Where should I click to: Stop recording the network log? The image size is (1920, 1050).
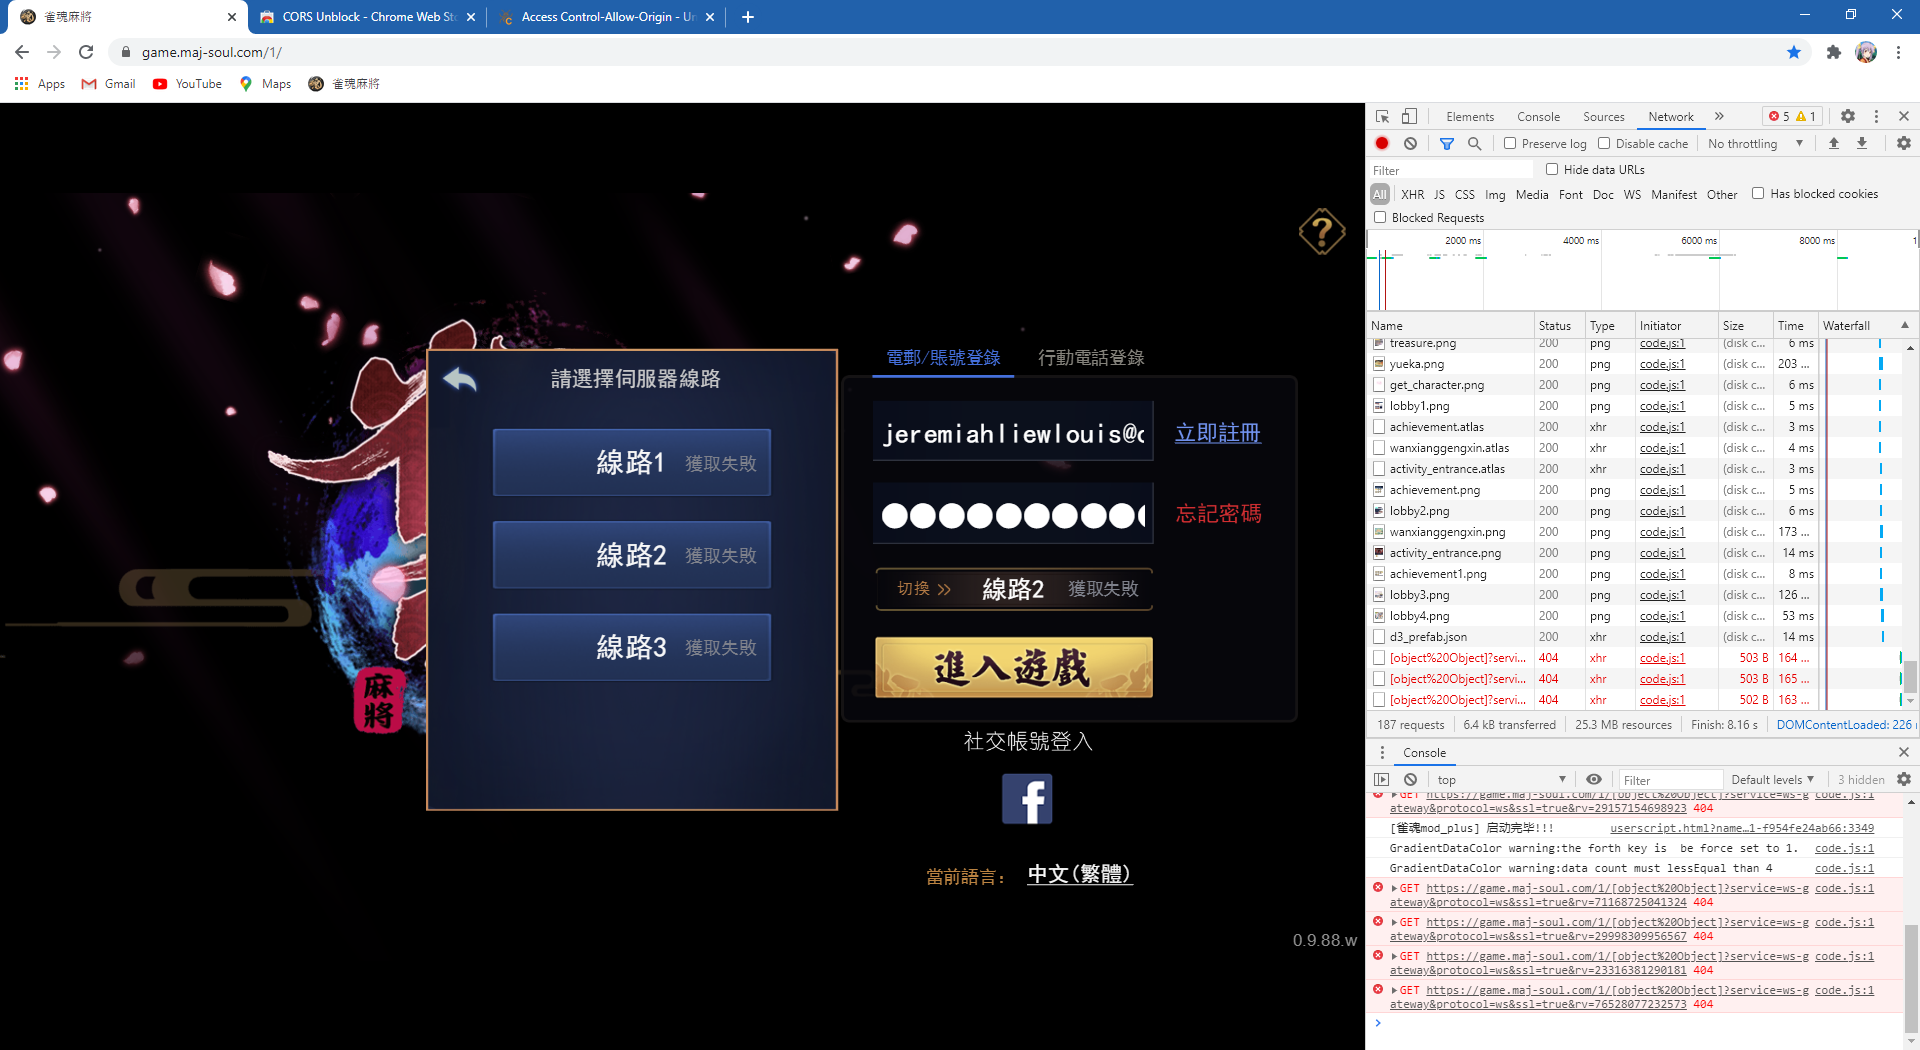point(1383,143)
